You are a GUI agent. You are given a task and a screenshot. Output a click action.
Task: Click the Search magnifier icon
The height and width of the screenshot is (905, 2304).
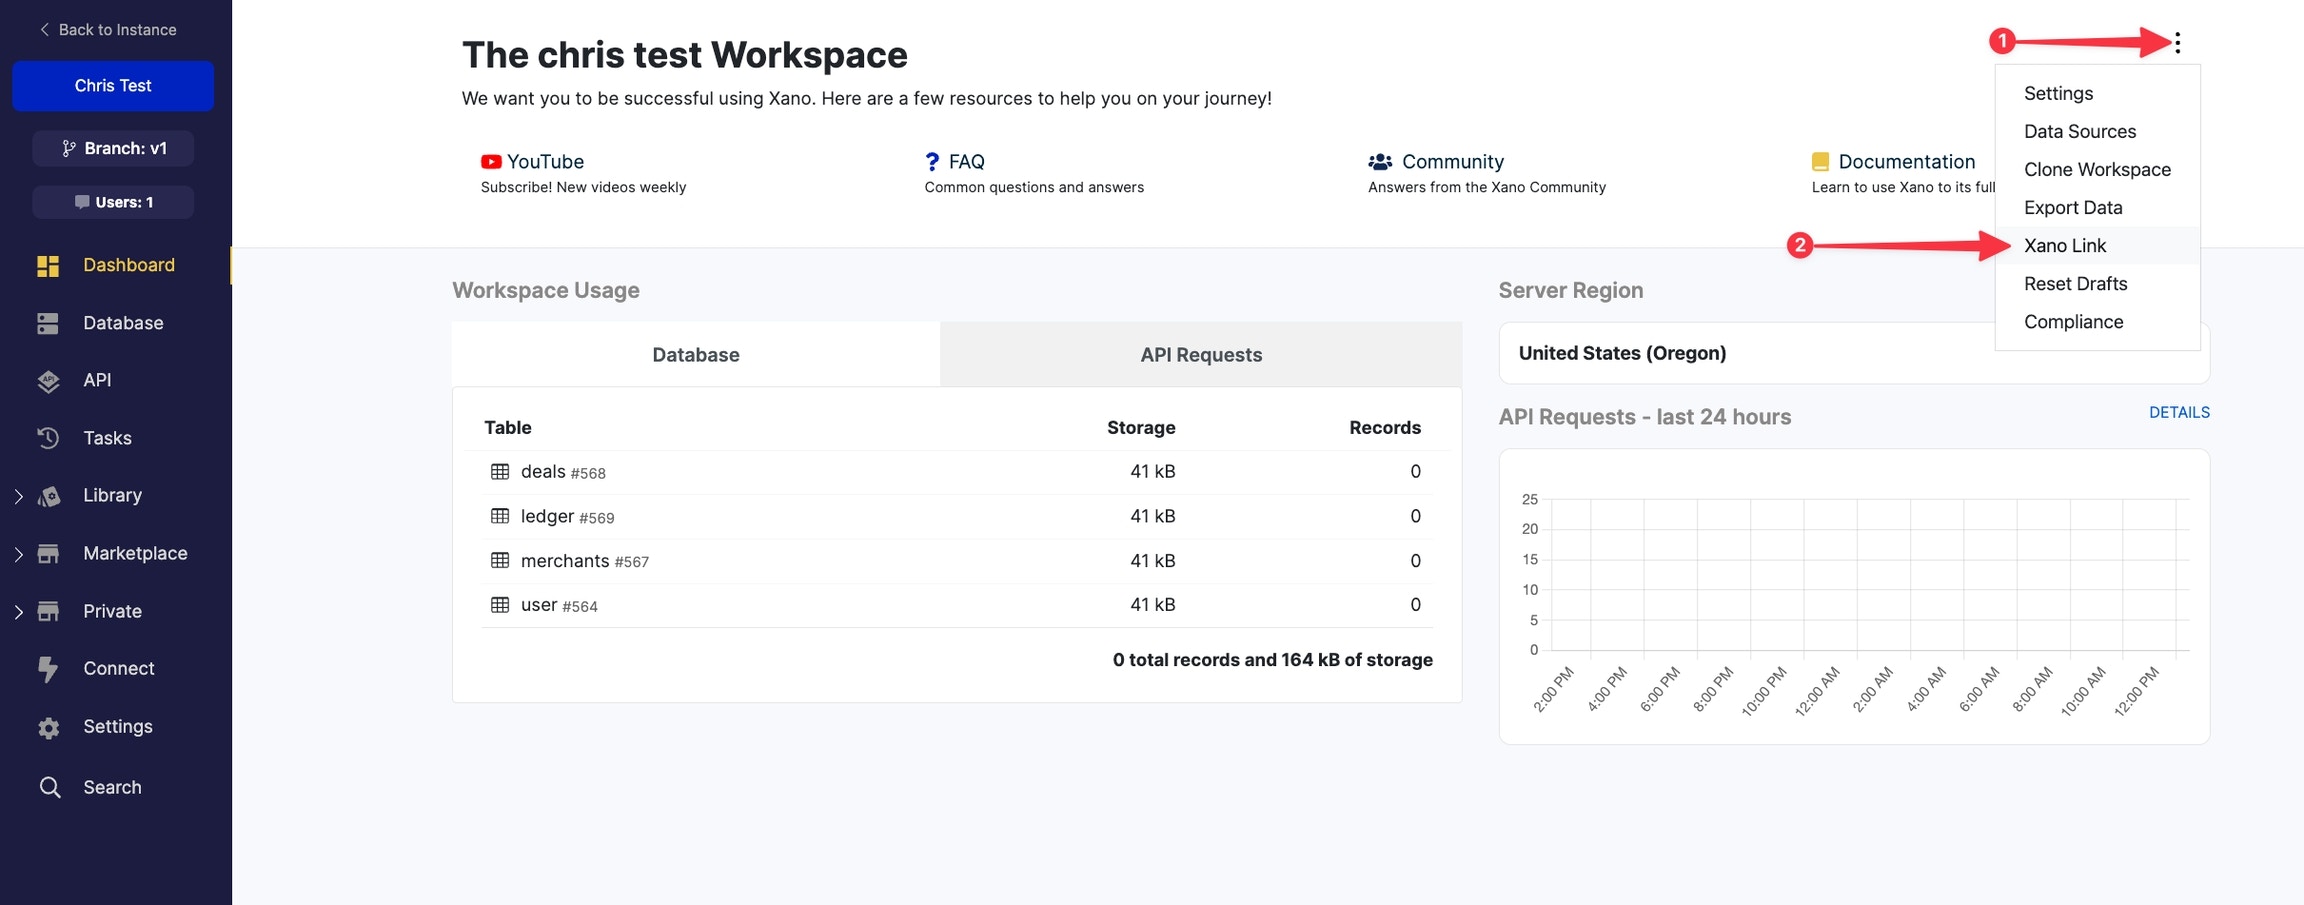[49, 787]
